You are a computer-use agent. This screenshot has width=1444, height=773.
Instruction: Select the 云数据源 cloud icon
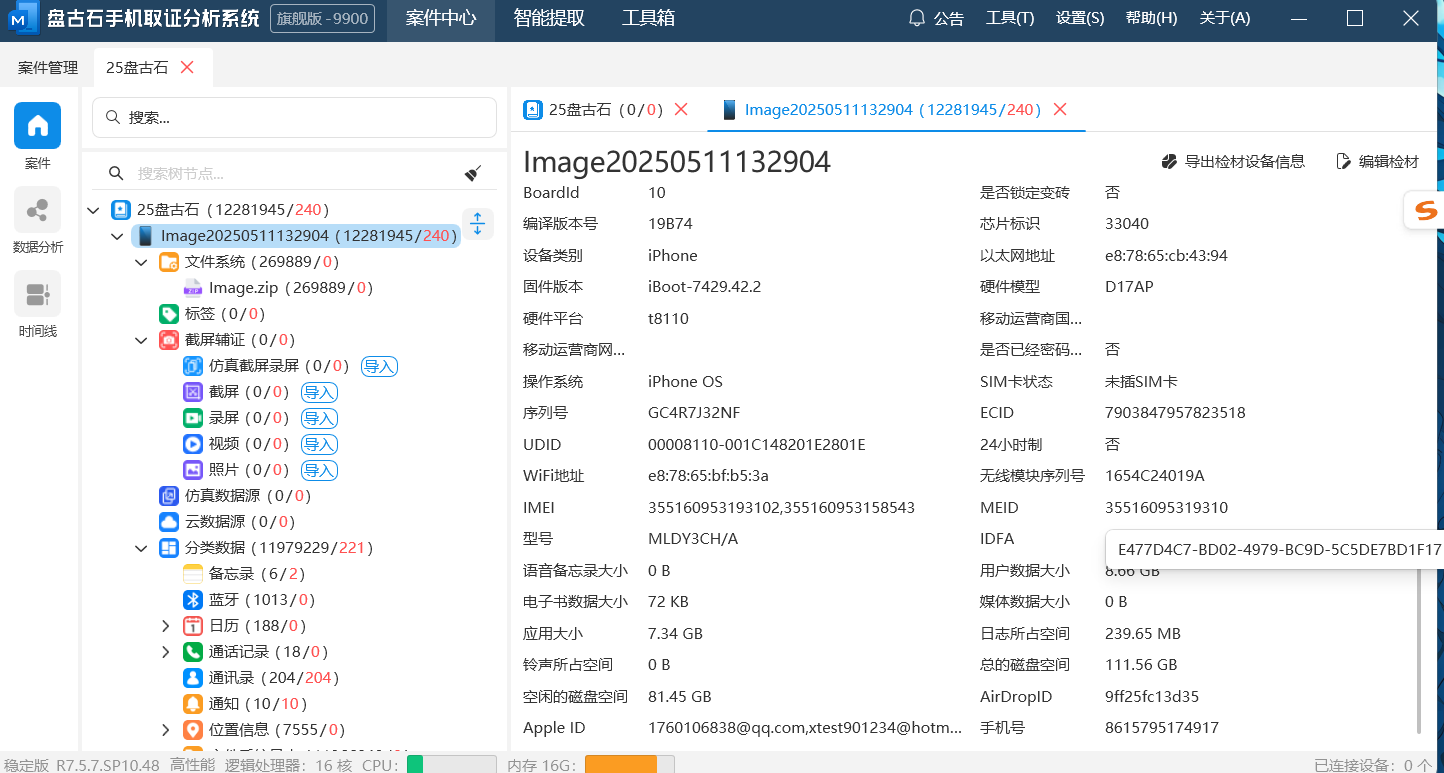pyautogui.click(x=169, y=522)
